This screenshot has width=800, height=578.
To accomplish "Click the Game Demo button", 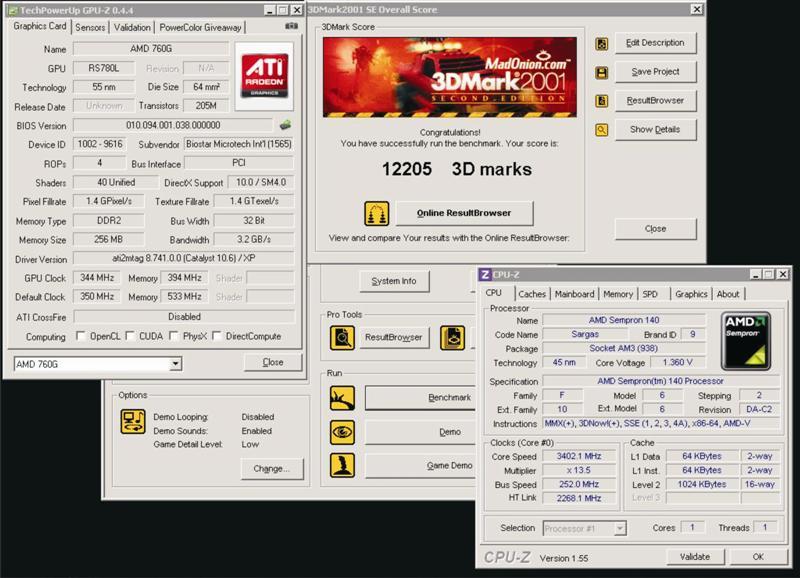I will pyautogui.click(x=420, y=465).
